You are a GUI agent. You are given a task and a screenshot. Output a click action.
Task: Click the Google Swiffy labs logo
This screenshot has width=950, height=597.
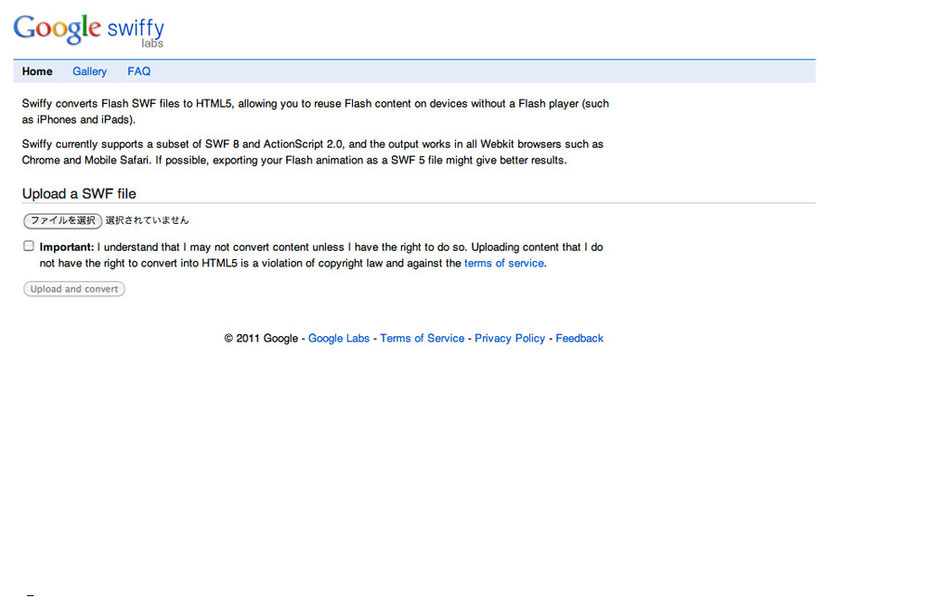88,30
